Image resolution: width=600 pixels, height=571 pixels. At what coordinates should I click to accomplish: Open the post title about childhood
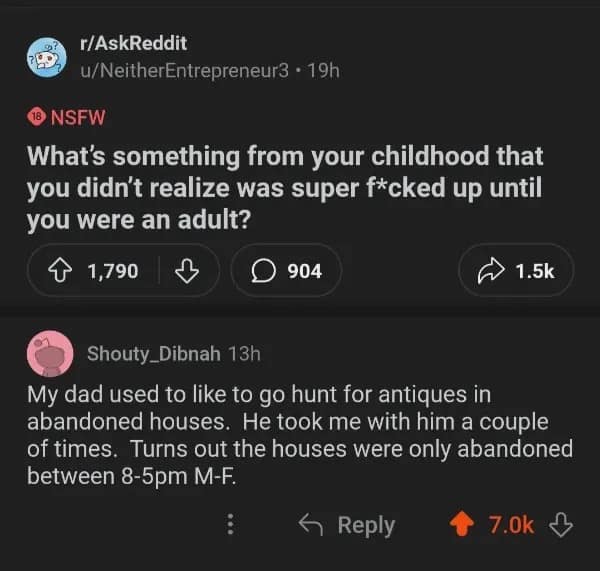(x=285, y=189)
